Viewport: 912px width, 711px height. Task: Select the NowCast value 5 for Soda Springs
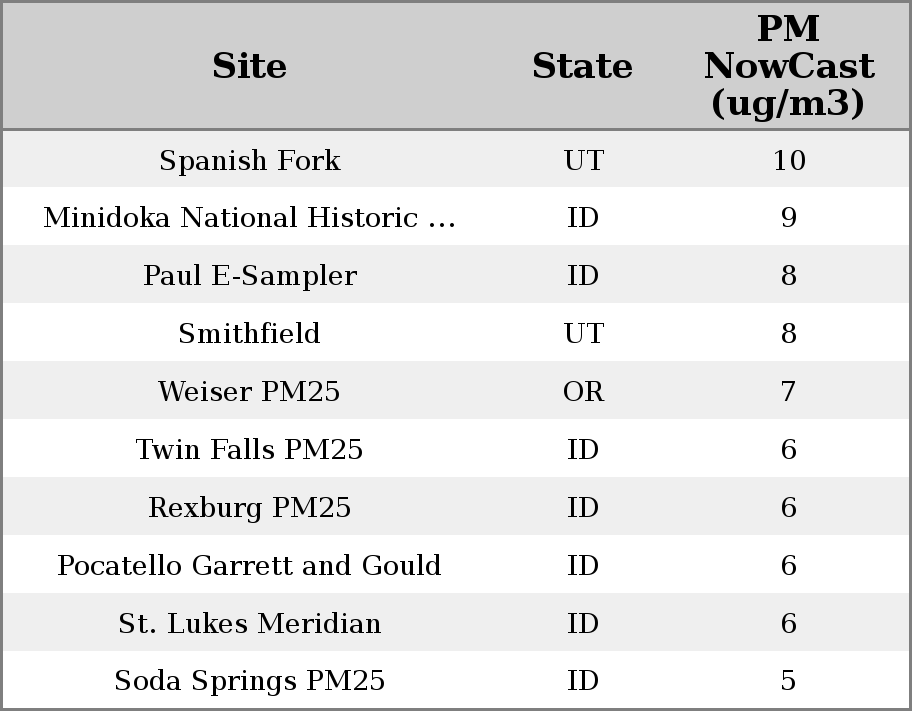(788, 681)
